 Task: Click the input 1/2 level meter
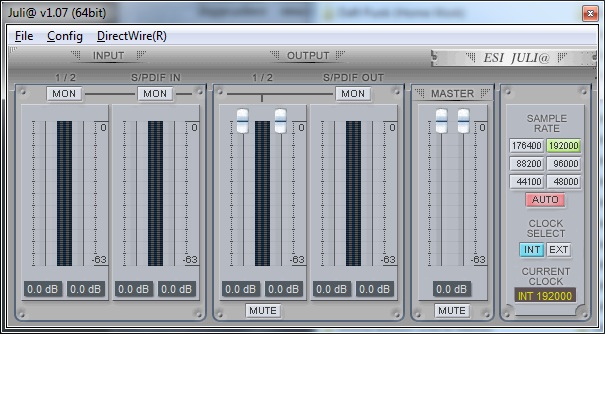pyautogui.click(x=64, y=193)
